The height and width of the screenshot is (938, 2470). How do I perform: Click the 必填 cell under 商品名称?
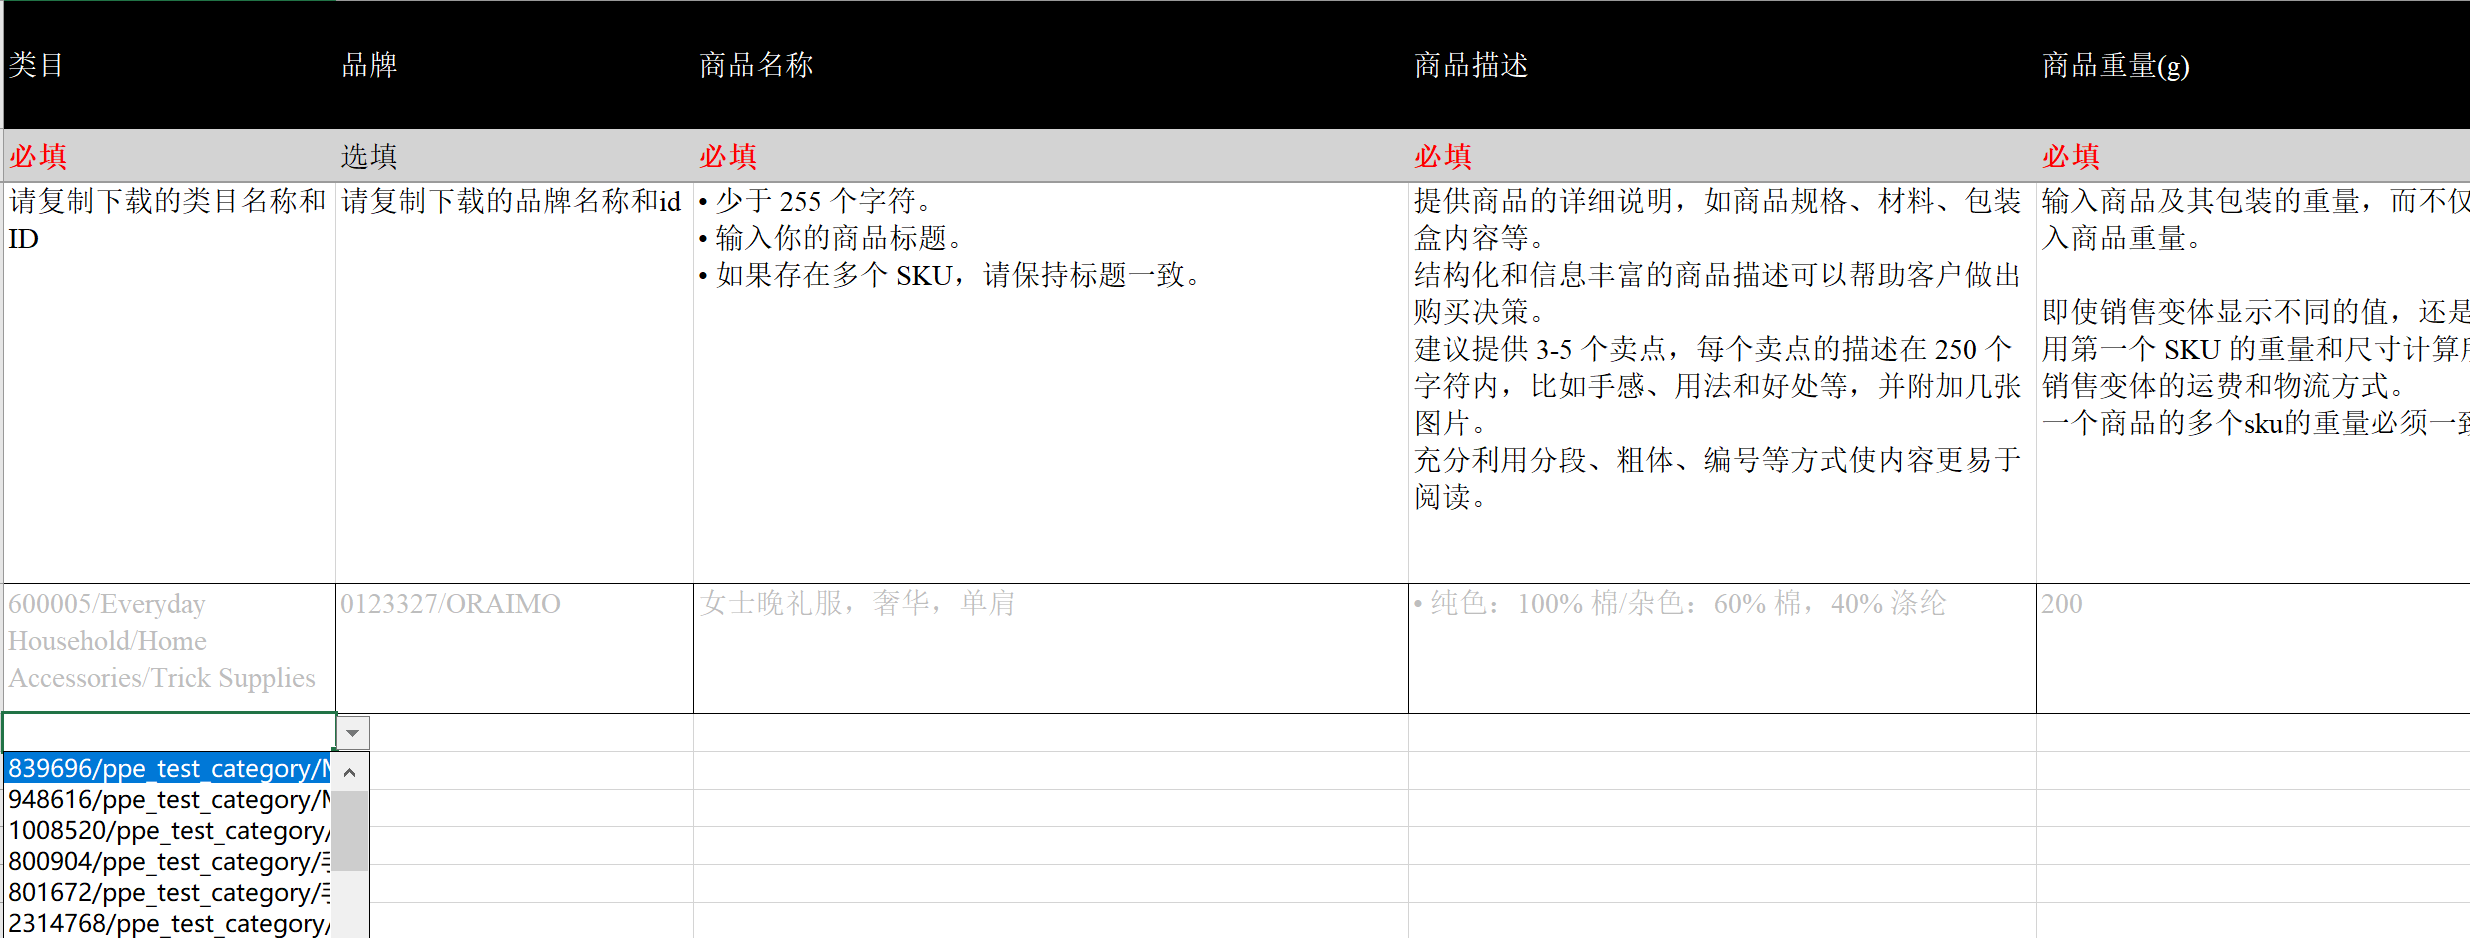point(1051,156)
